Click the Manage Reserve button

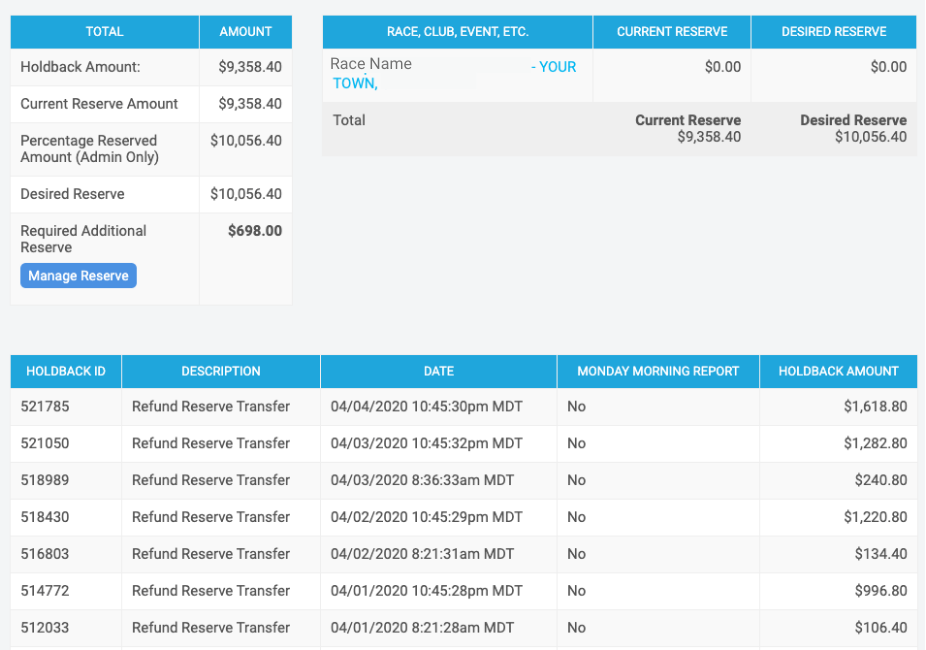78,275
